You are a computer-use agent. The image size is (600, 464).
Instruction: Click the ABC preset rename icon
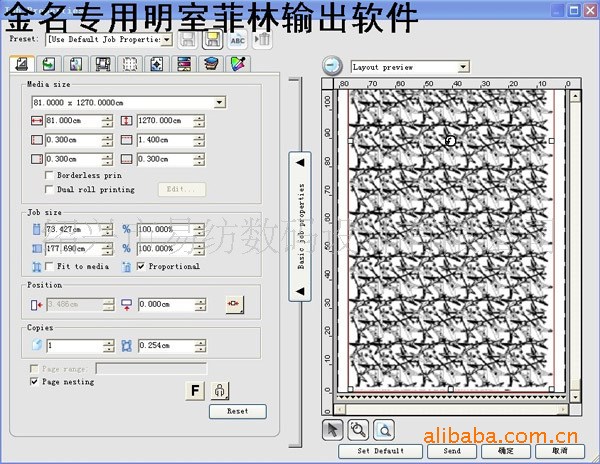[x=238, y=39]
